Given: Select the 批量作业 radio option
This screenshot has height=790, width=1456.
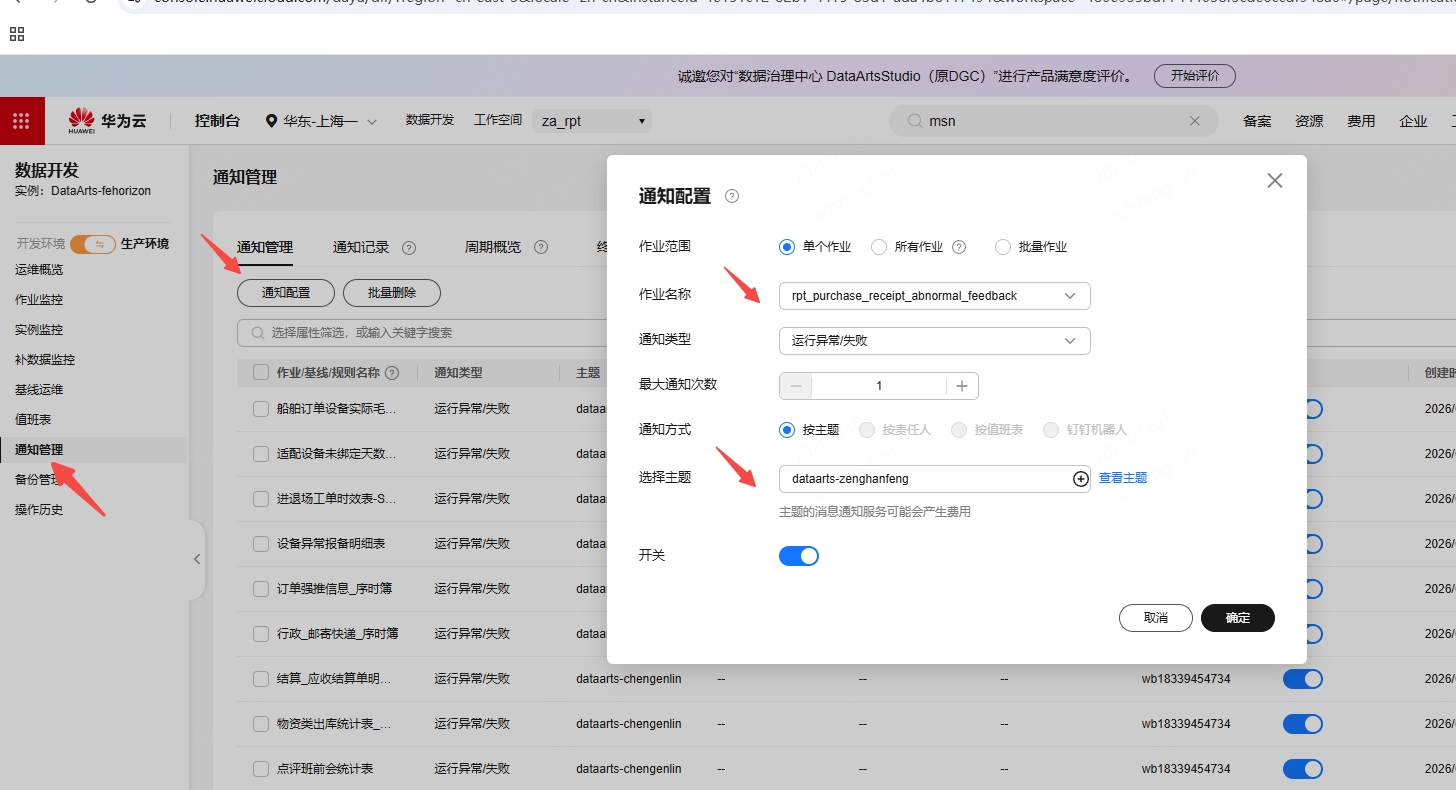Looking at the screenshot, I should click(x=1003, y=247).
